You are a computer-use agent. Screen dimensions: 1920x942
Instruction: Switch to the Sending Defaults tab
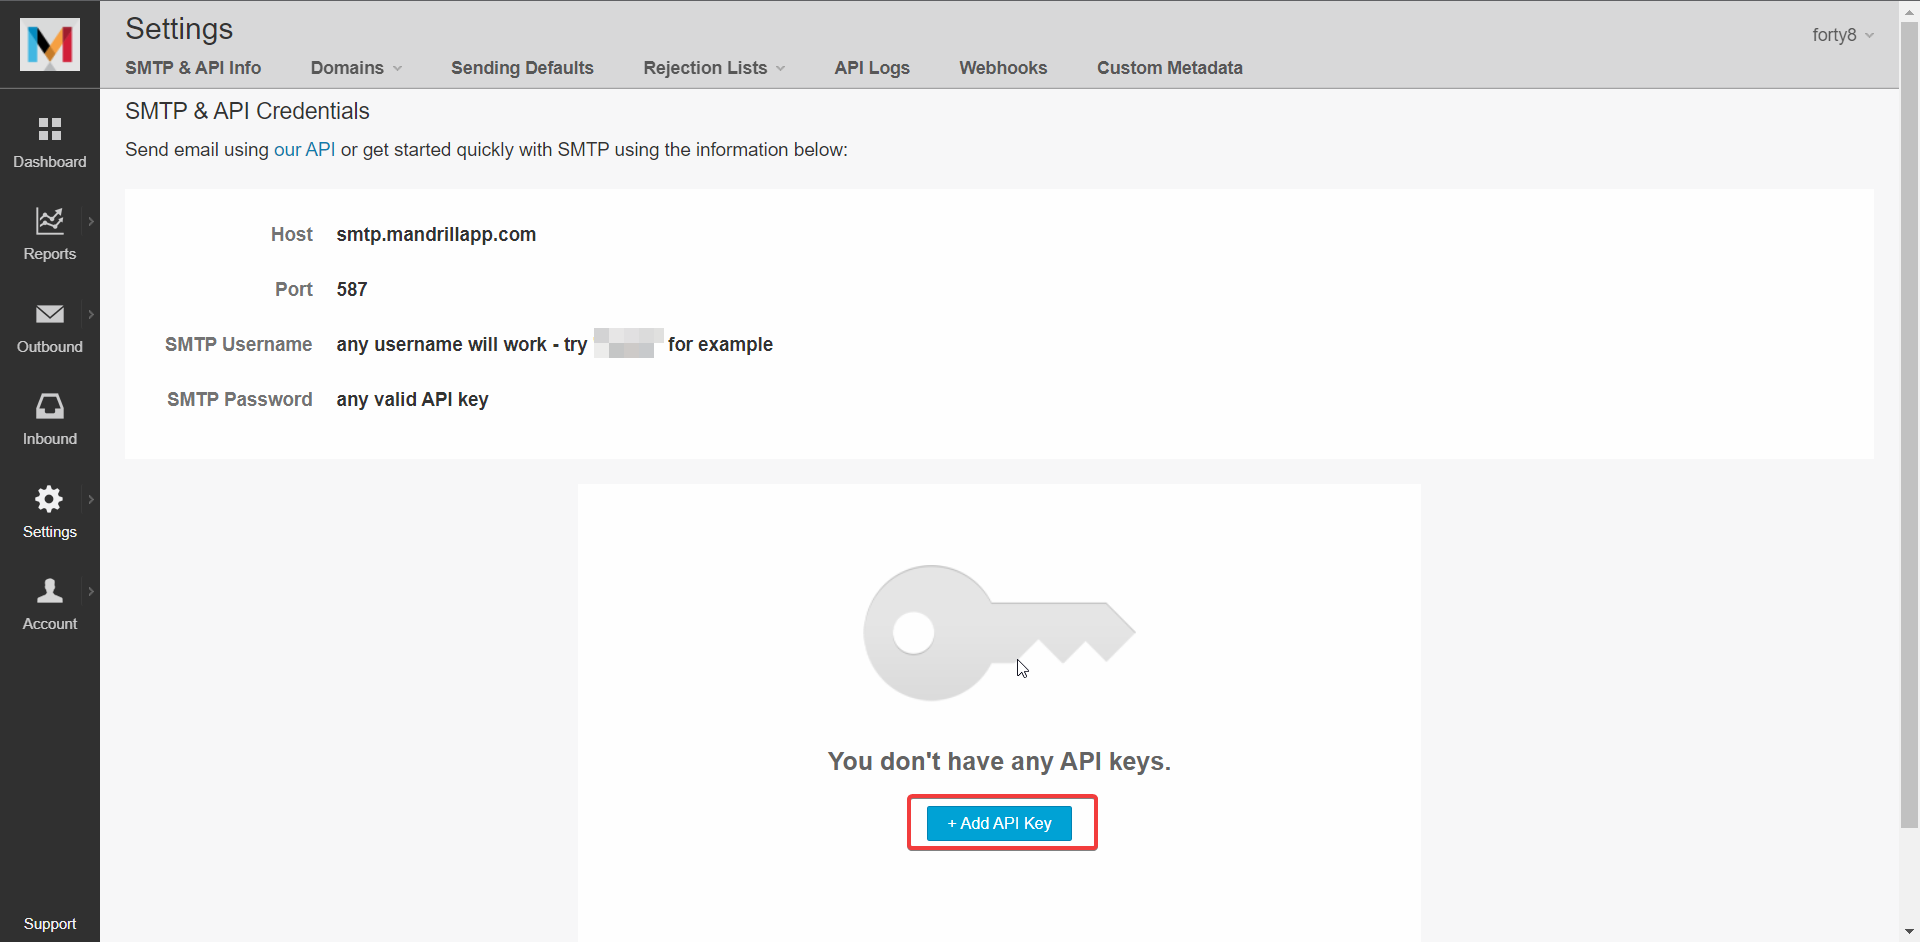(x=522, y=68)
